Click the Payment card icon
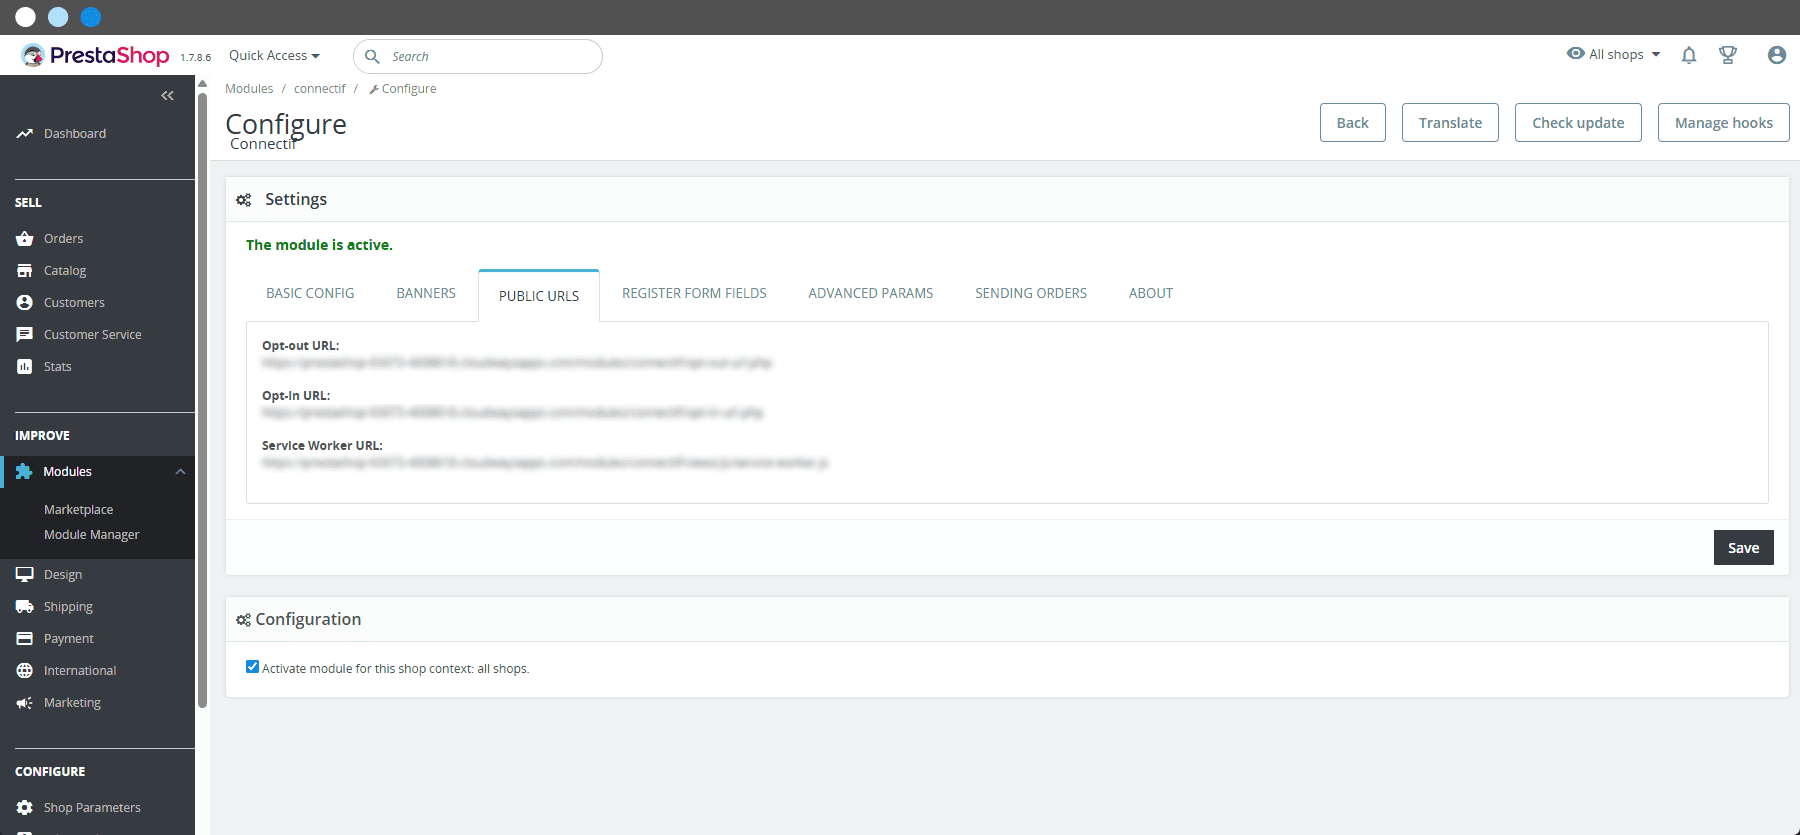Image resolution: width=1800 pixels, height=835 pixels. click(x=25, y=638)
